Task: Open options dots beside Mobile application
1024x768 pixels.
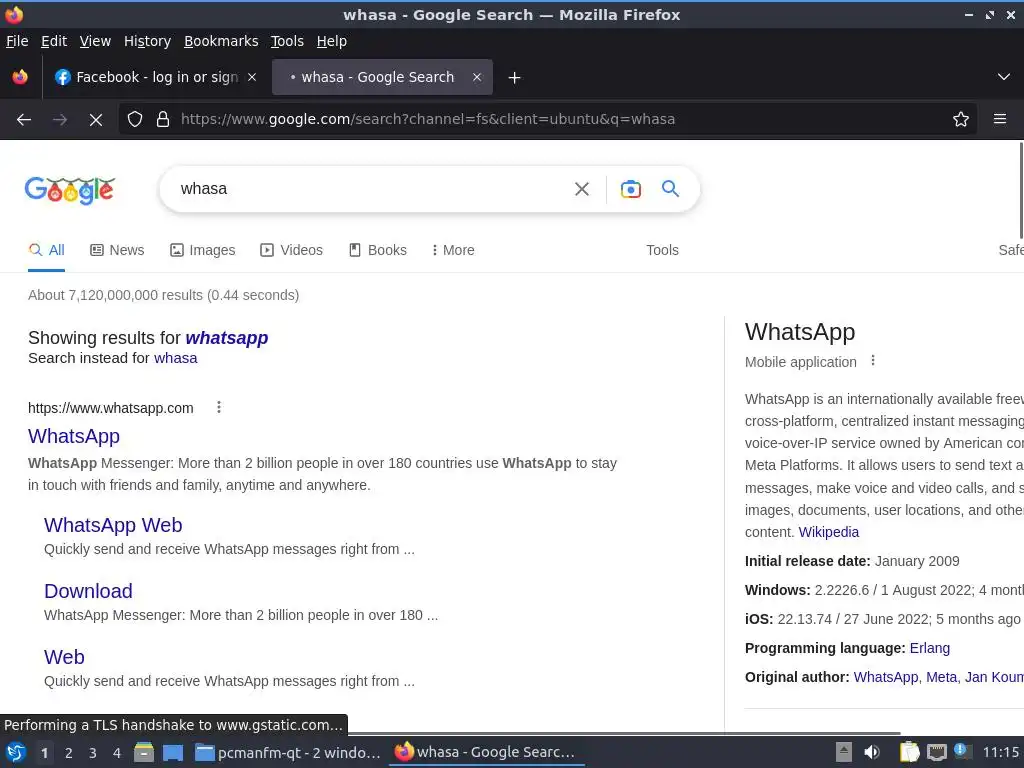Action: click(872, 361)
